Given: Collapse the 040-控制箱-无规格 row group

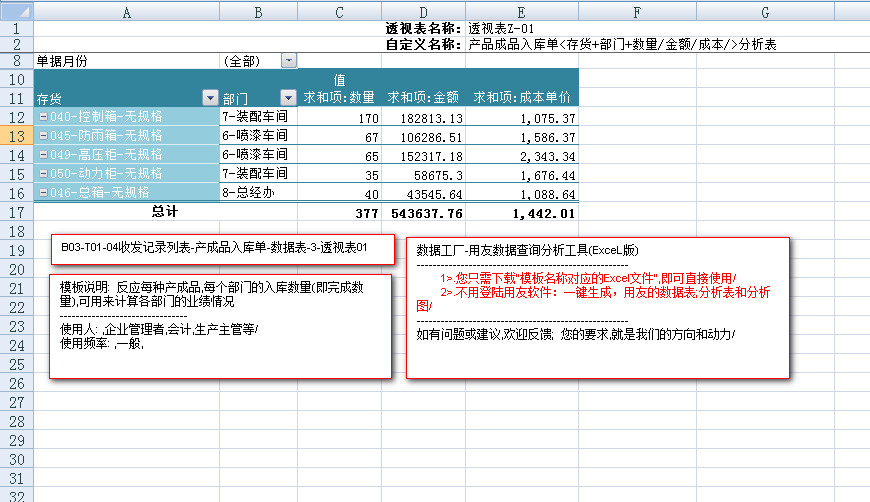Looking at the screenshot, I should click(42, 117).
